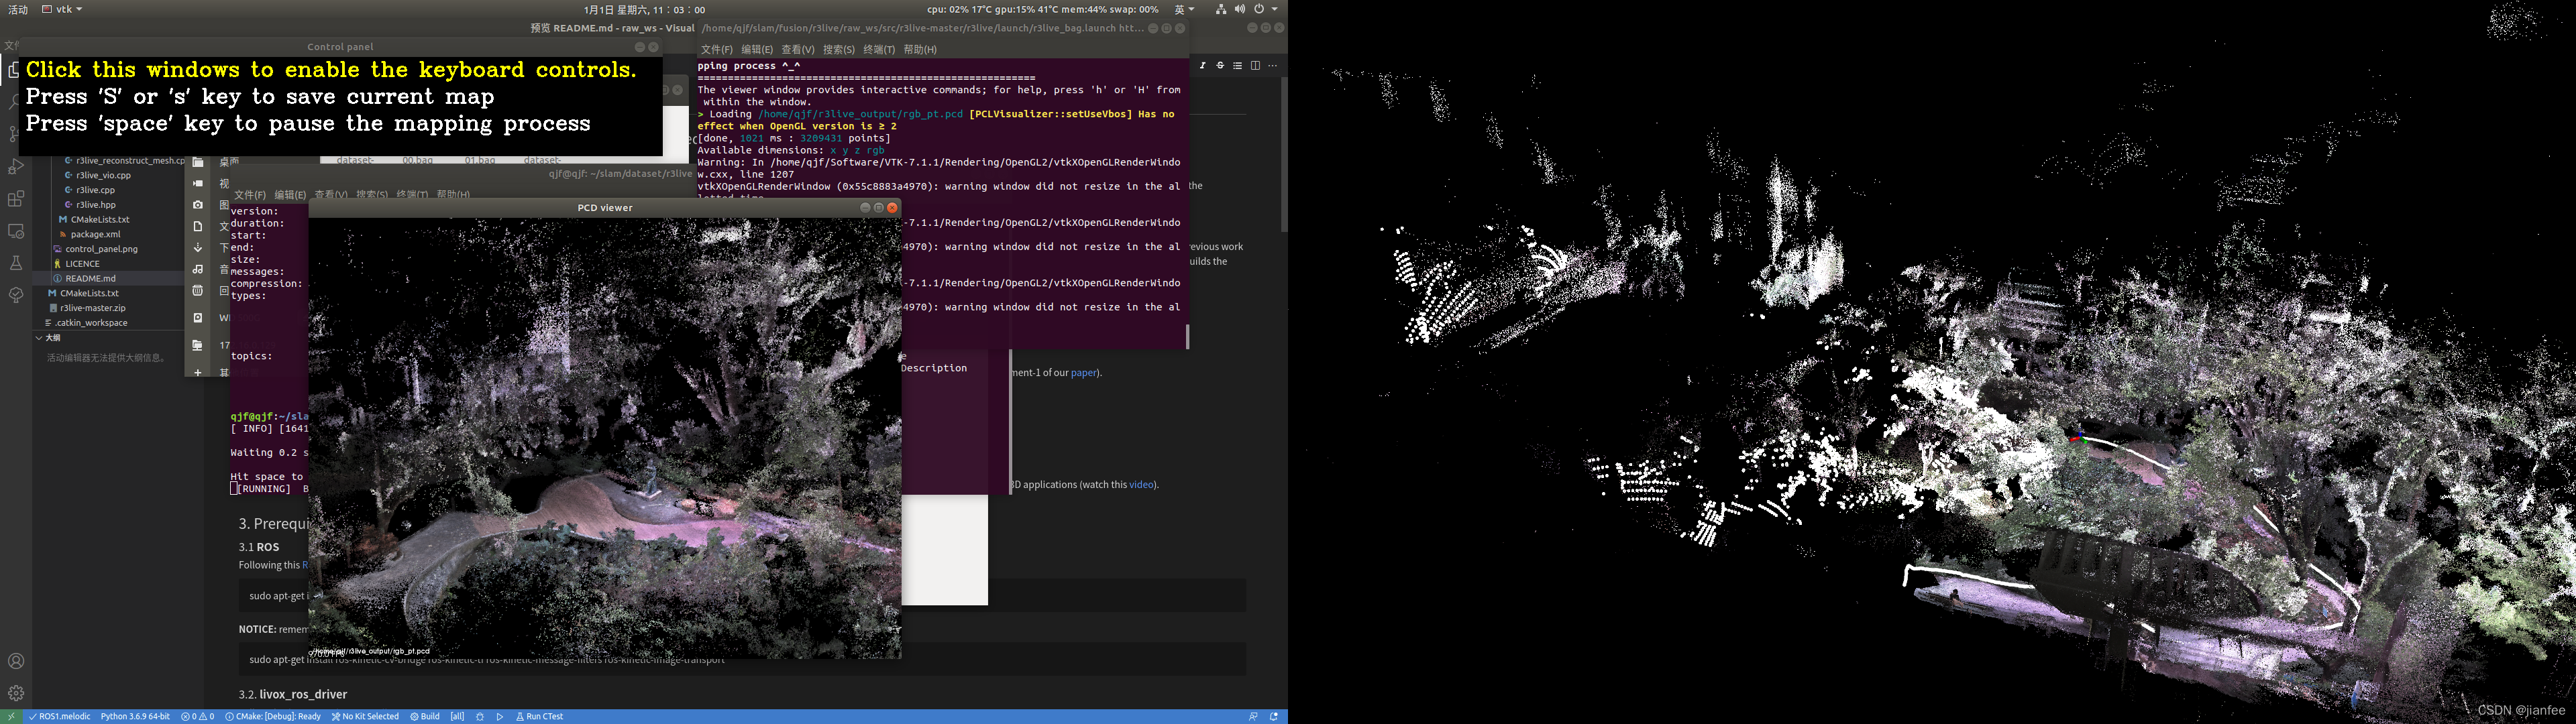This screenshot has width=2576, height=724.
Task: Click the launch terminal scrollbar thumb
Action: tap(1187, 337)
